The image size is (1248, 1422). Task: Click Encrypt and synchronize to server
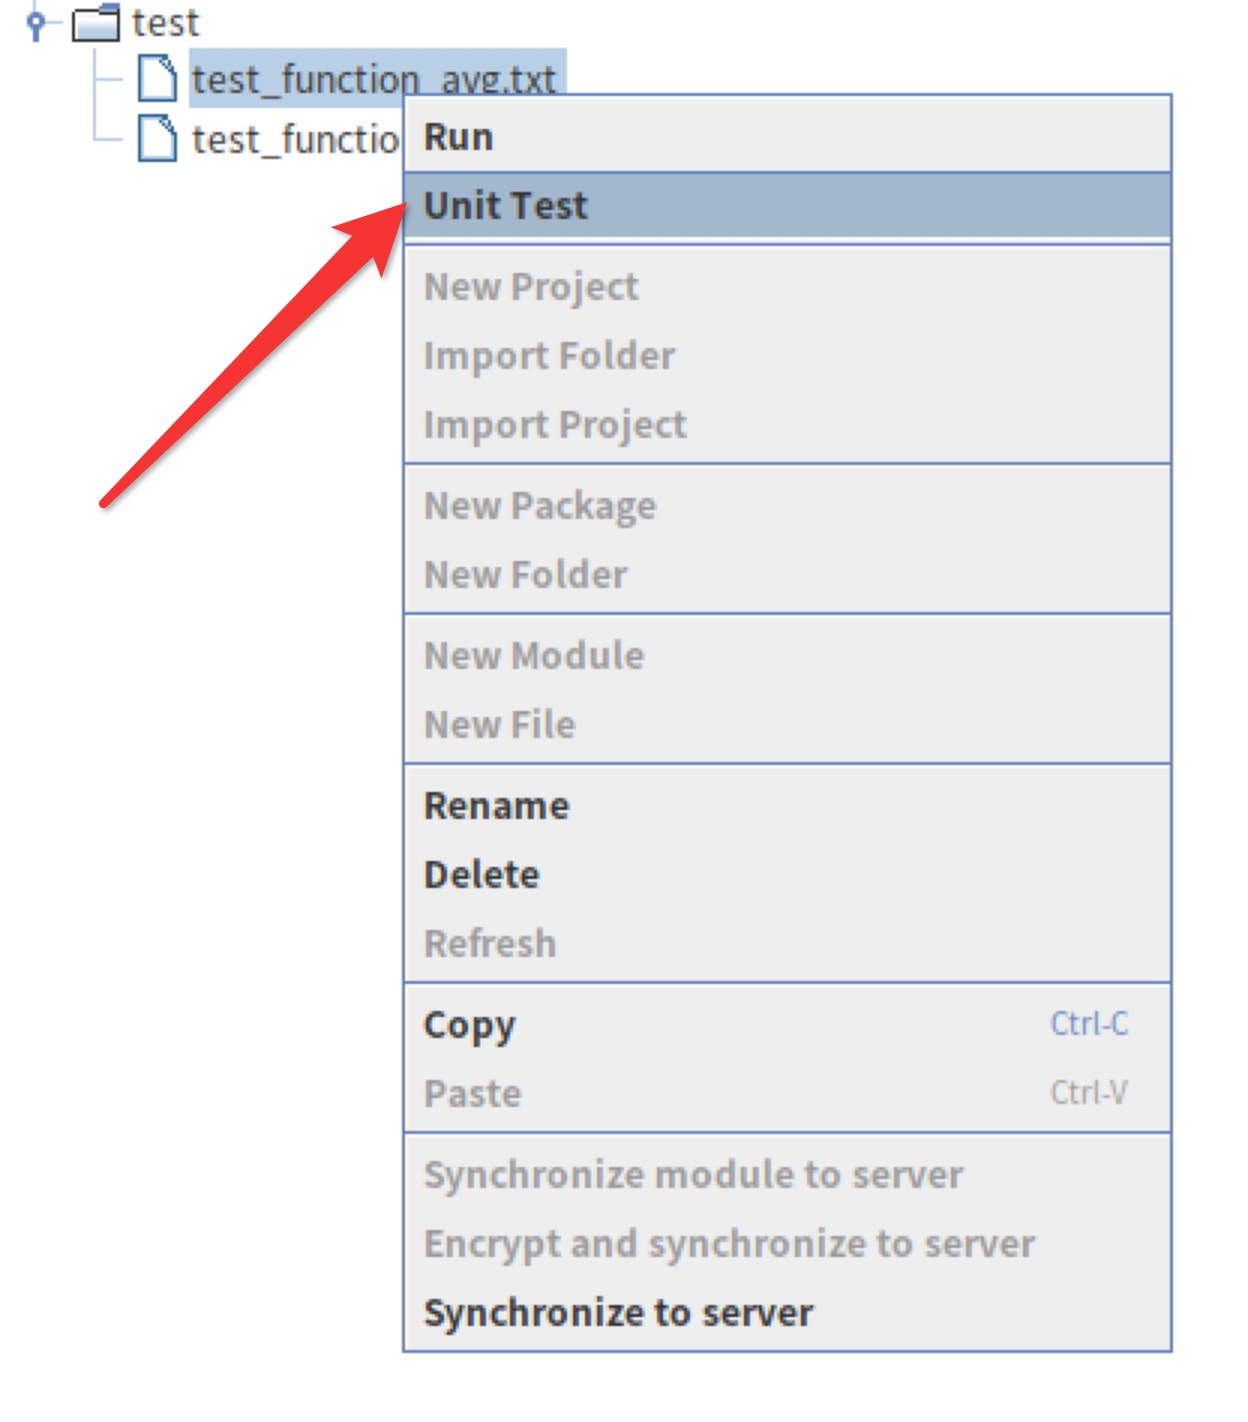[729, 1244]
